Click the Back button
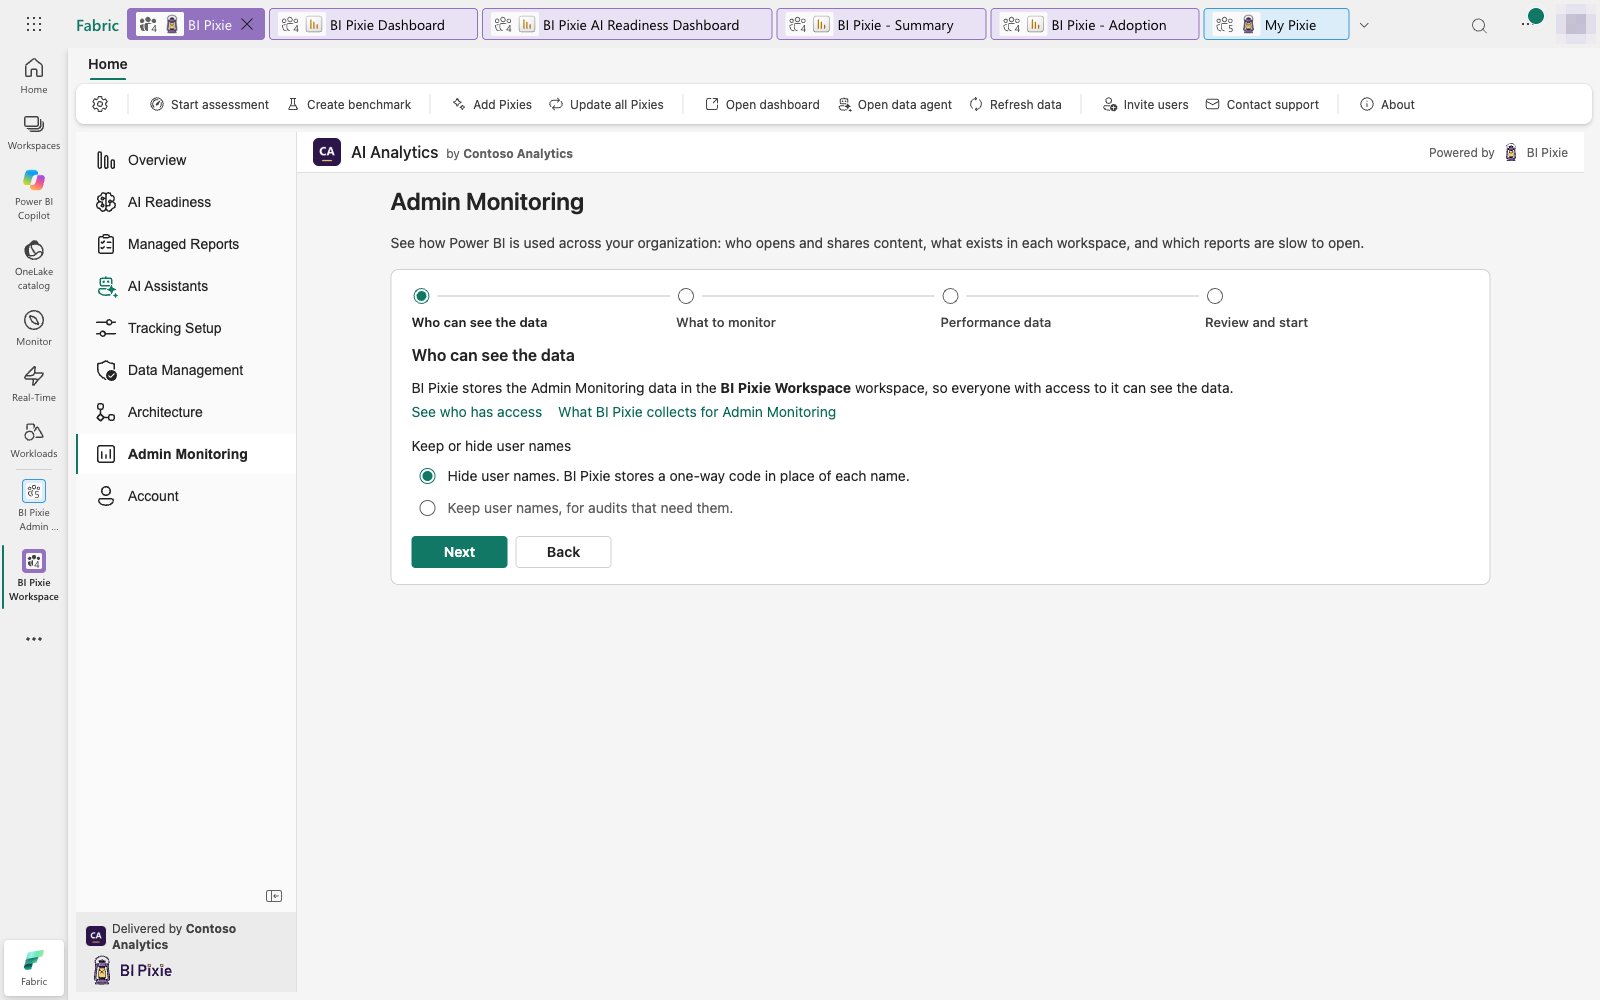The height and width of the screenshot is (1000, 1600). click(563, 552)
